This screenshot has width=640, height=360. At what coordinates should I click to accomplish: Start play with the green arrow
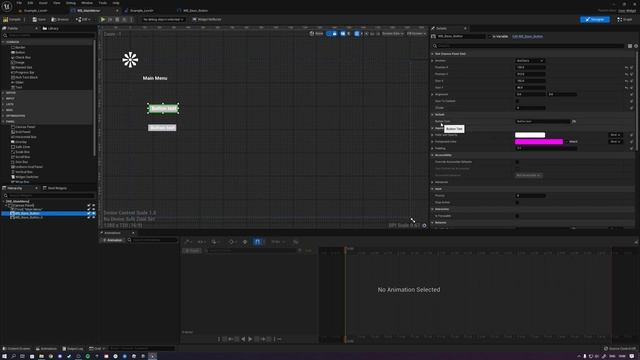point(103,19)
